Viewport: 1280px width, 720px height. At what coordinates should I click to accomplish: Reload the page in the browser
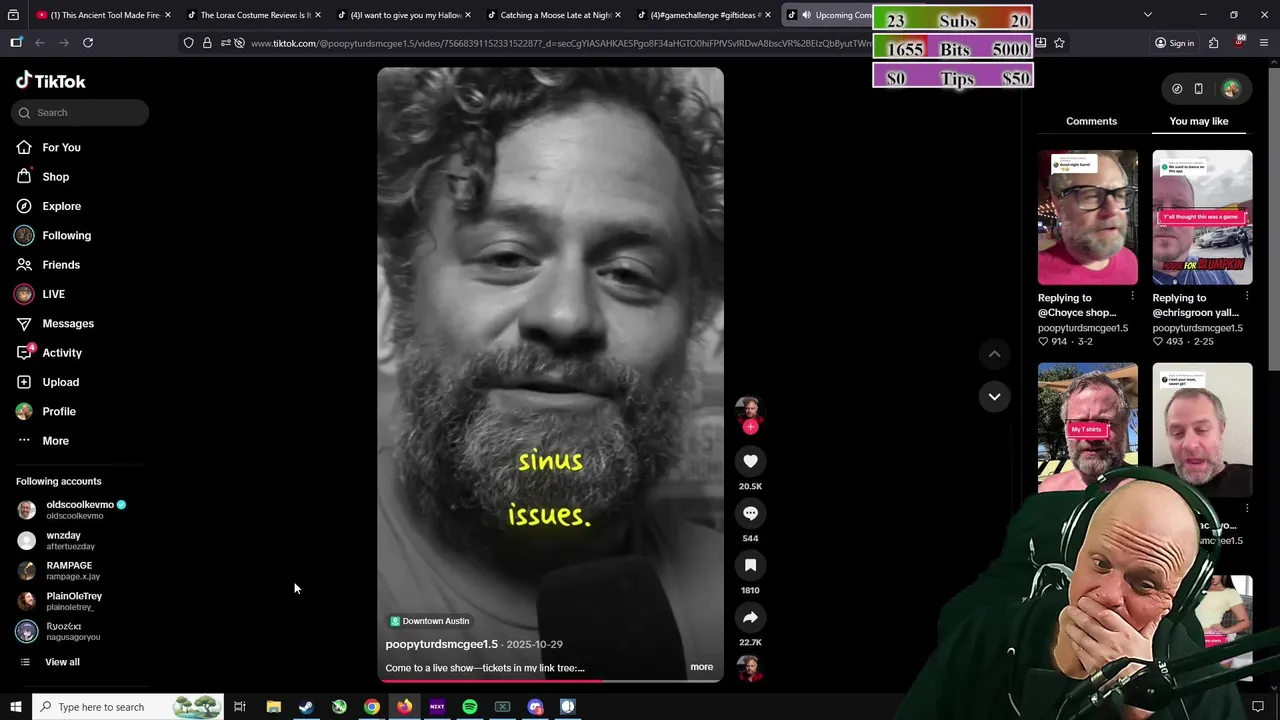88,43
